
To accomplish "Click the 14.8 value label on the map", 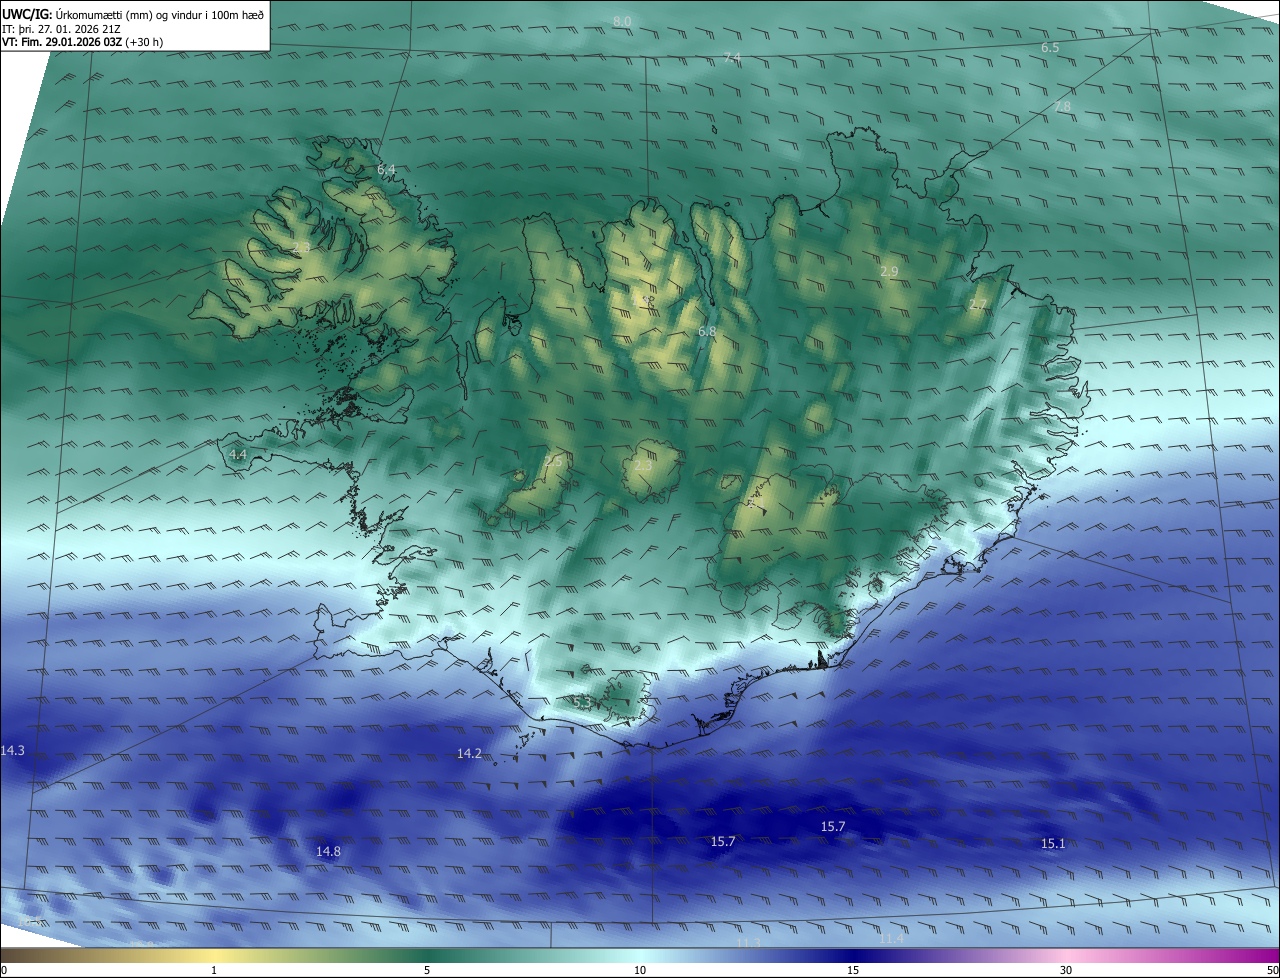I will click(x=328, y=851).
